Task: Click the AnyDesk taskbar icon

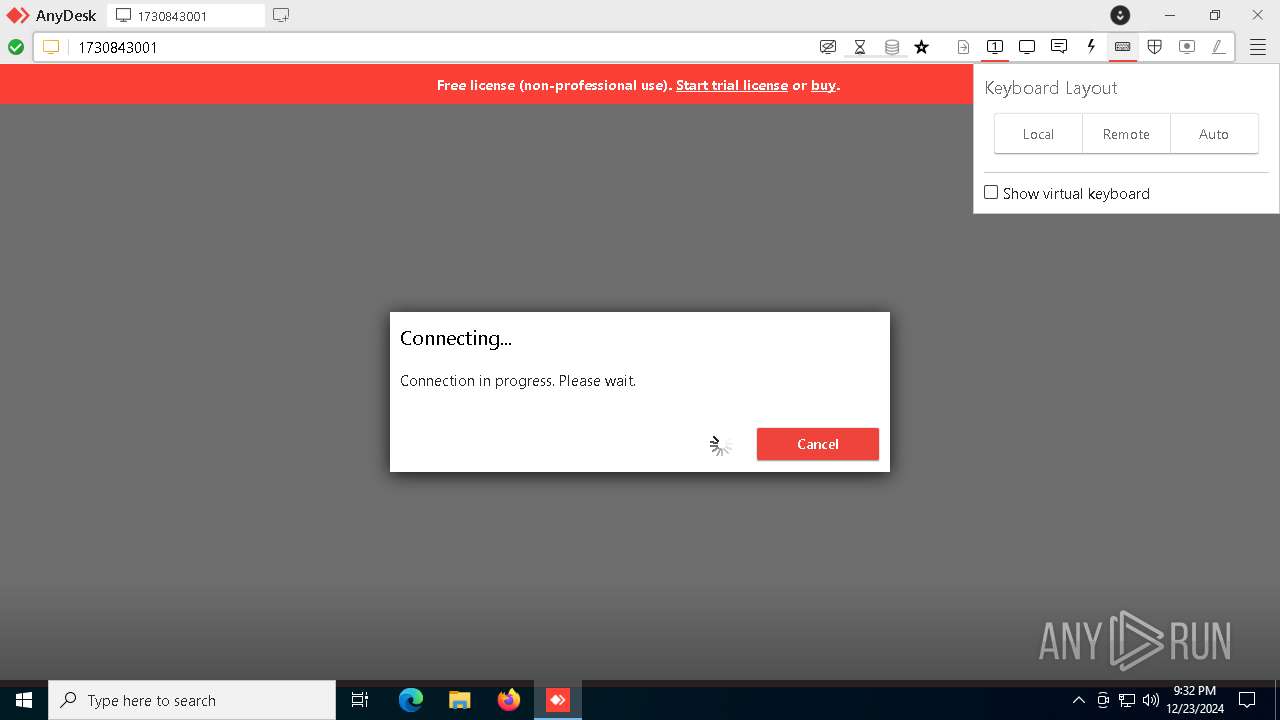Action: [x=558, y=700]
